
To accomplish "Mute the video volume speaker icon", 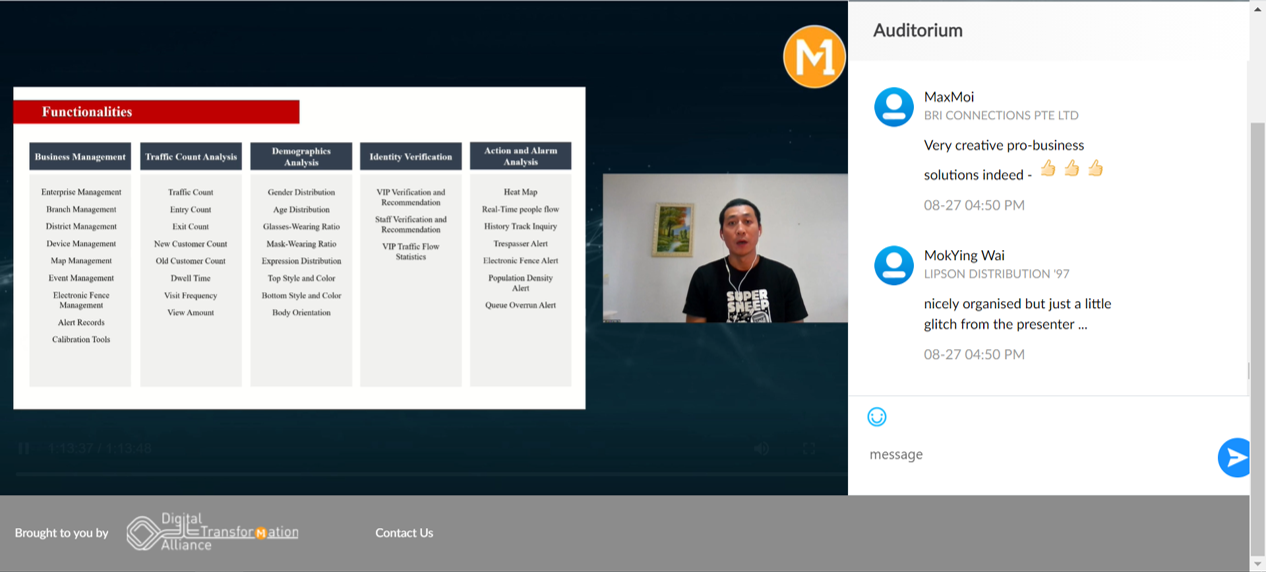I will [x=762, y=449].
